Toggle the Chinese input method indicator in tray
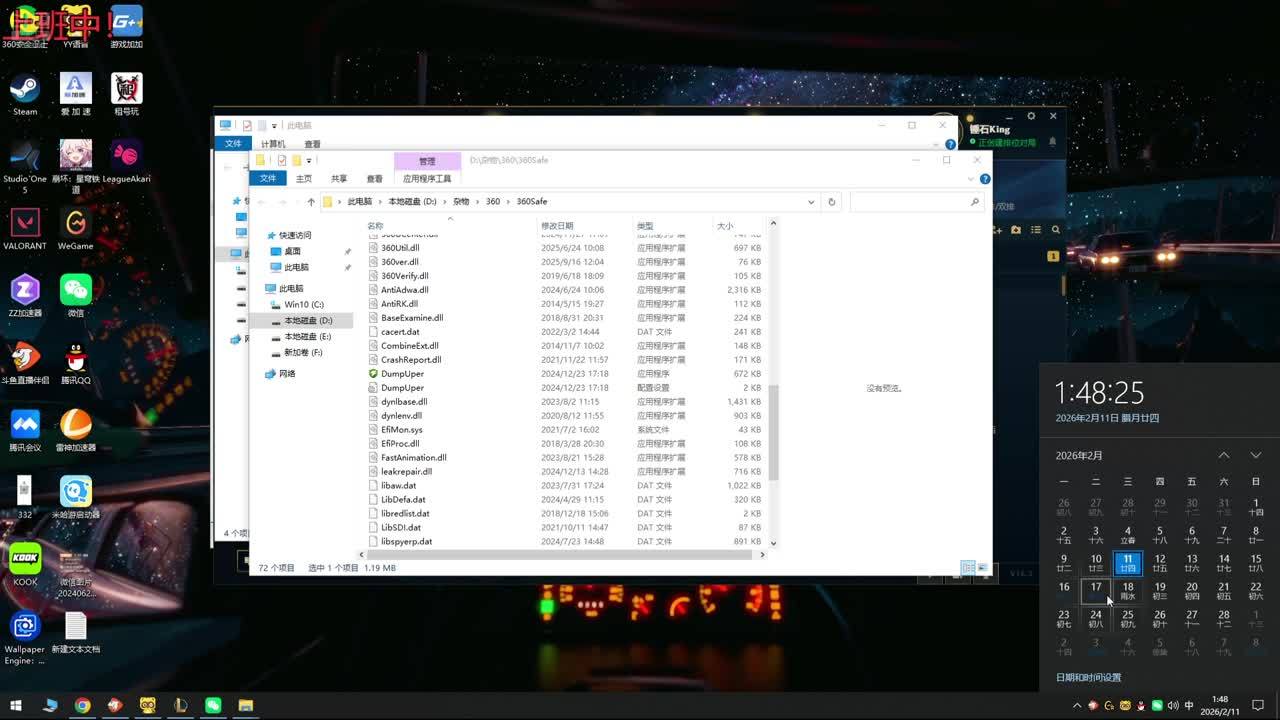The width and height of the screenshot is (1280, 720). pos(1189,705)
